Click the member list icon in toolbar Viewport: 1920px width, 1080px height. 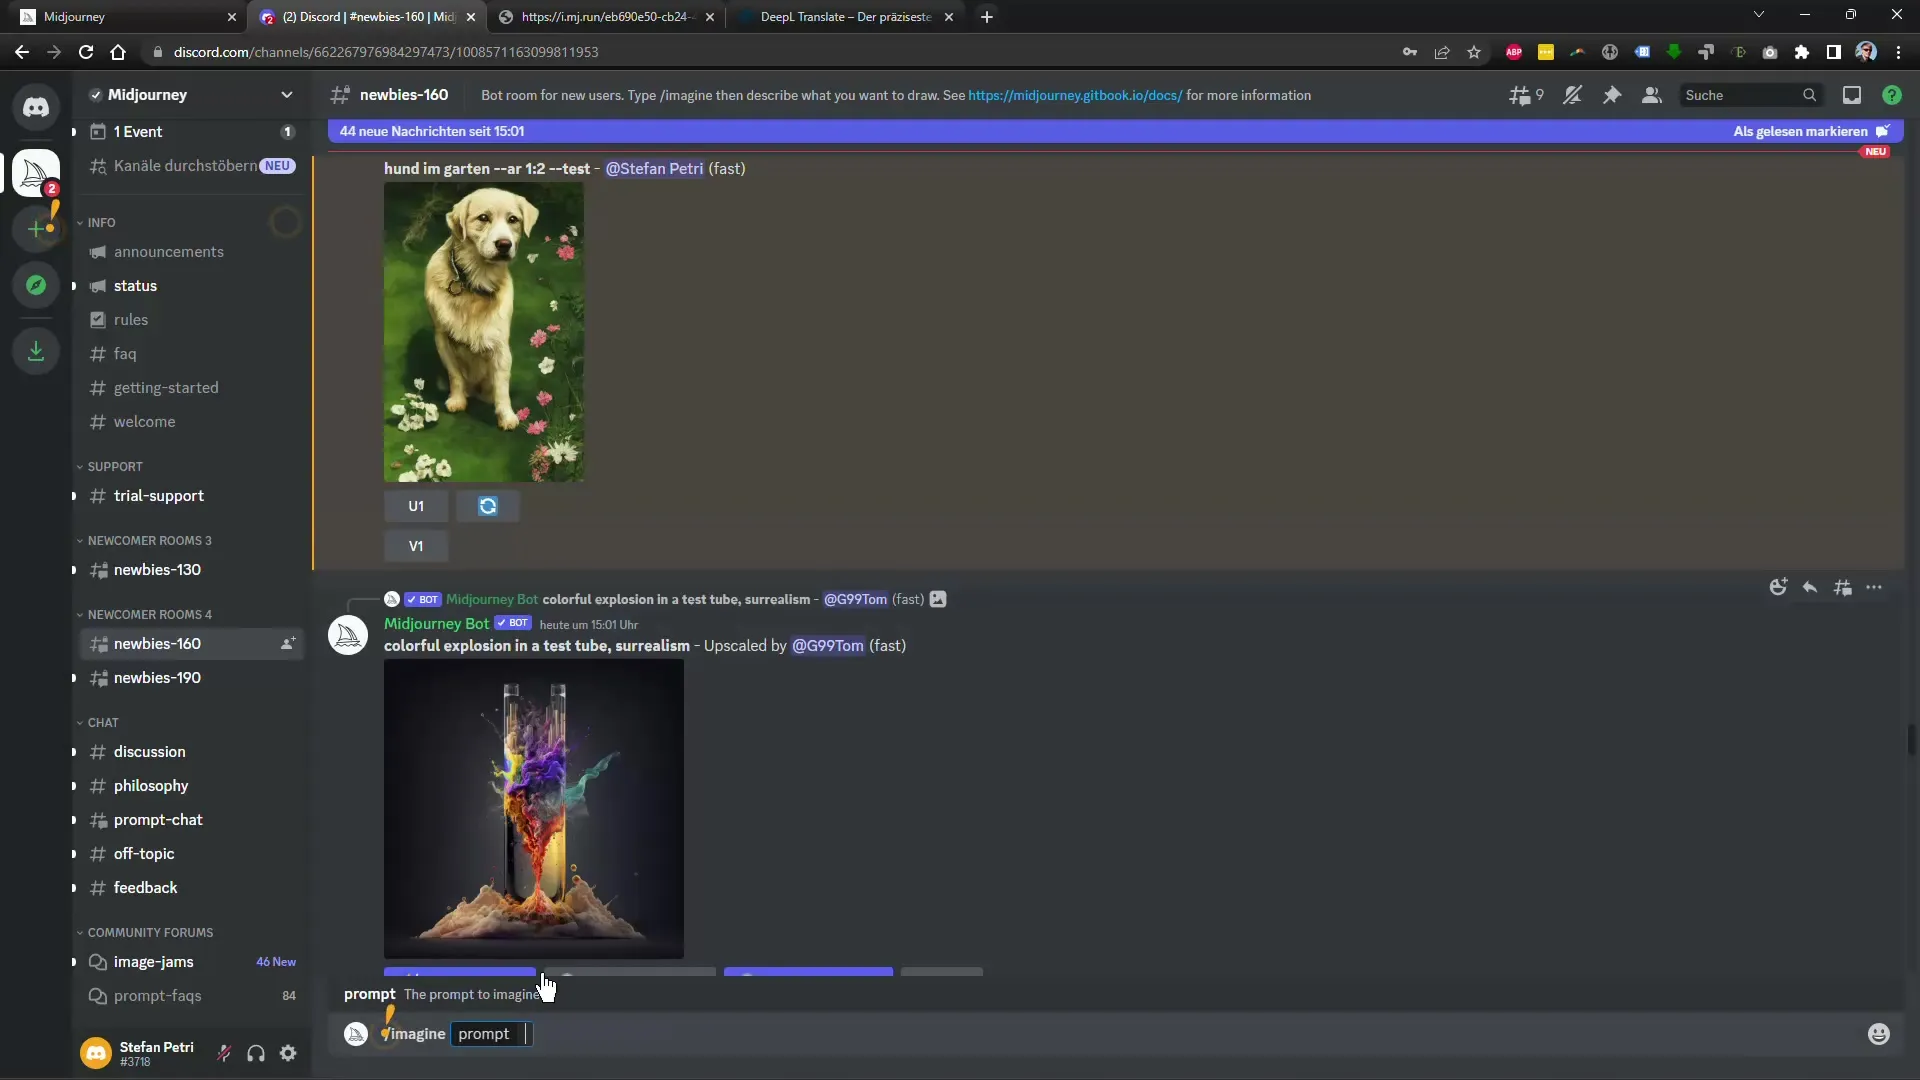tap(1652, 95)
